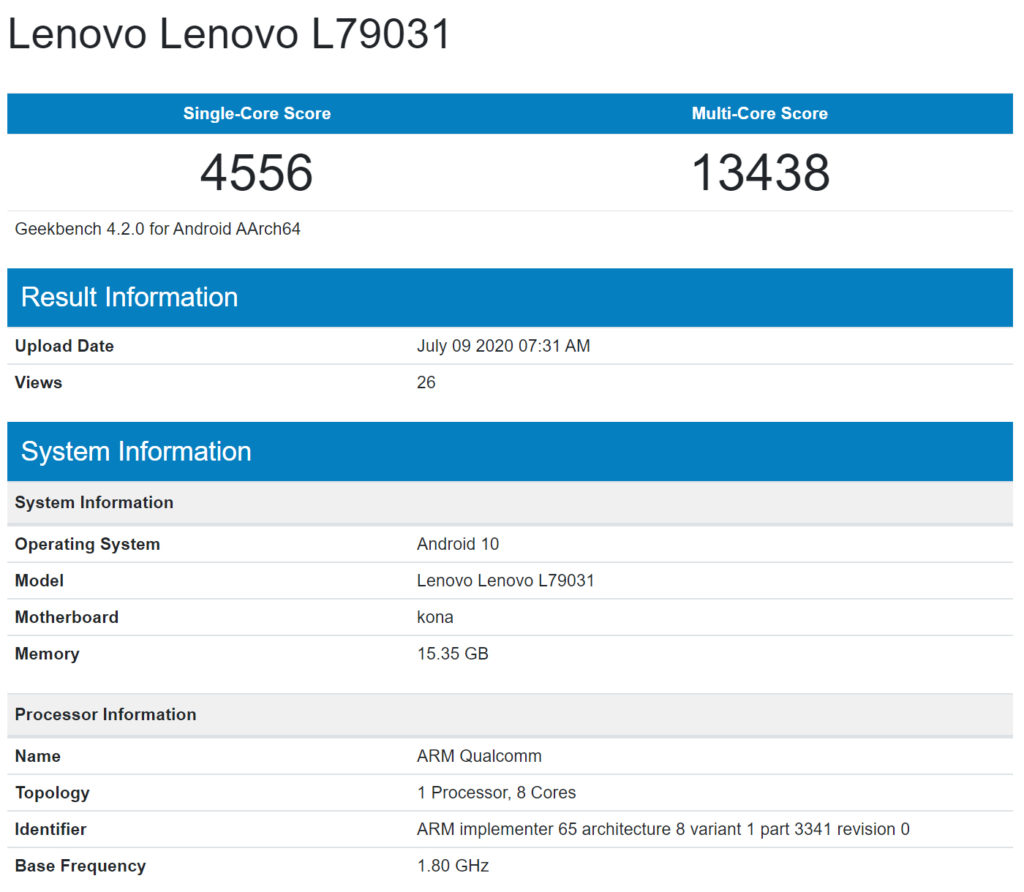Viewport: 1024px width, 892px height.
Task: Click the 15.35 GB memory value
Action: (452, 654)
